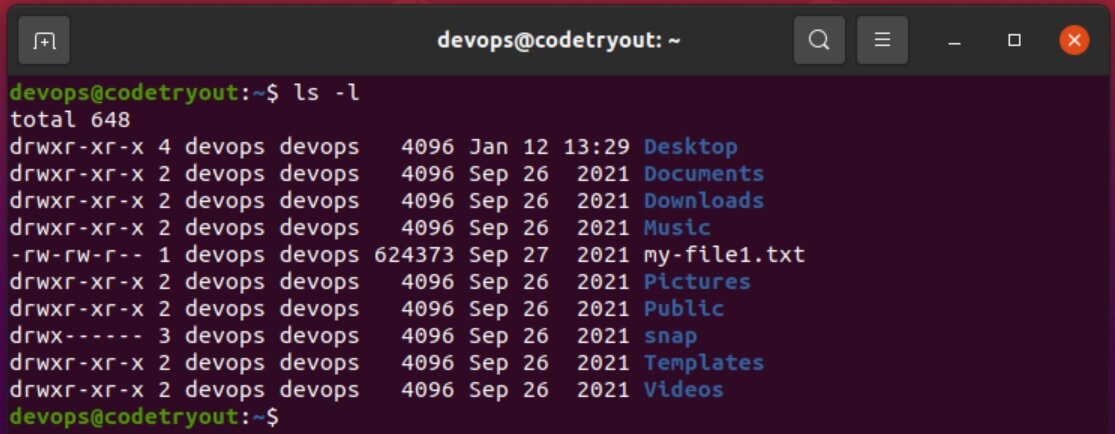
Task: Select the Videos directory entry
Action: click(683, 391)
